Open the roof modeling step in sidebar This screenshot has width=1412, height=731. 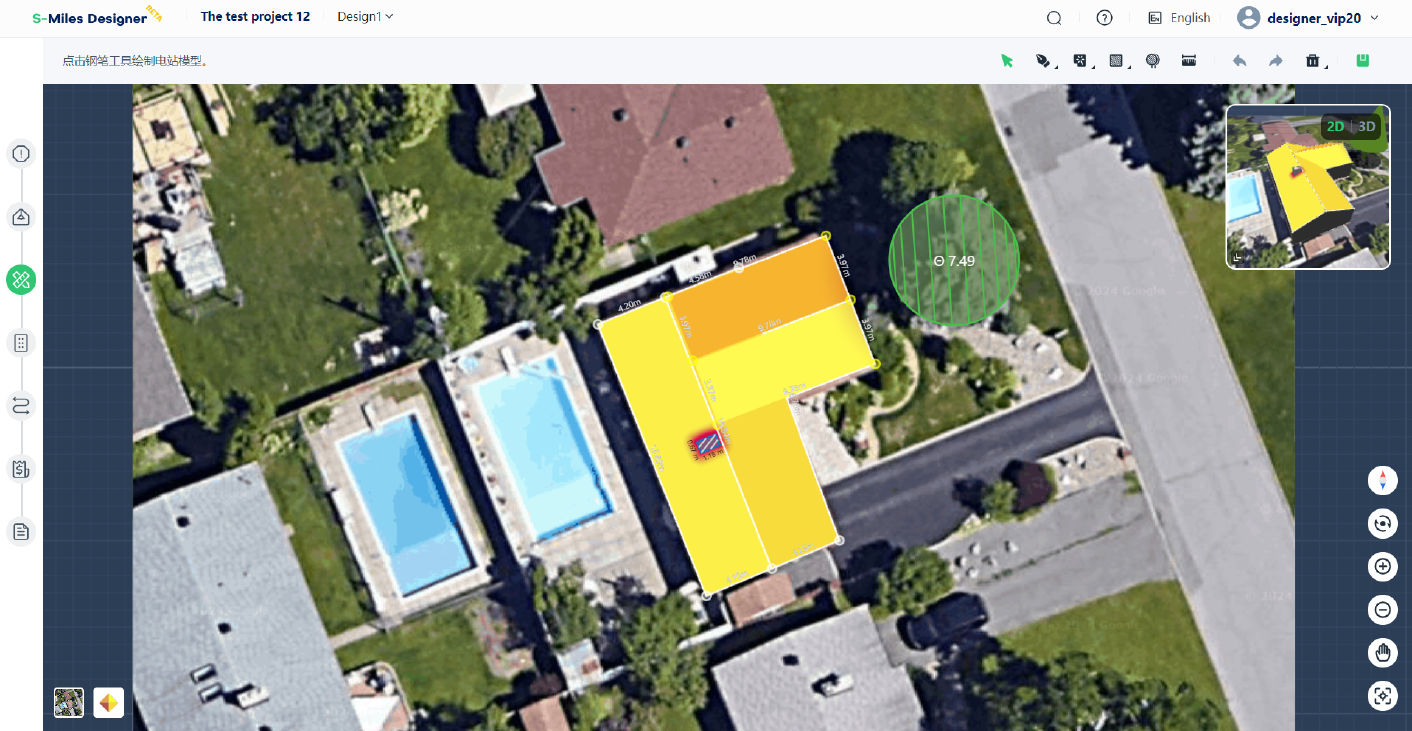[x=21, y=217]
